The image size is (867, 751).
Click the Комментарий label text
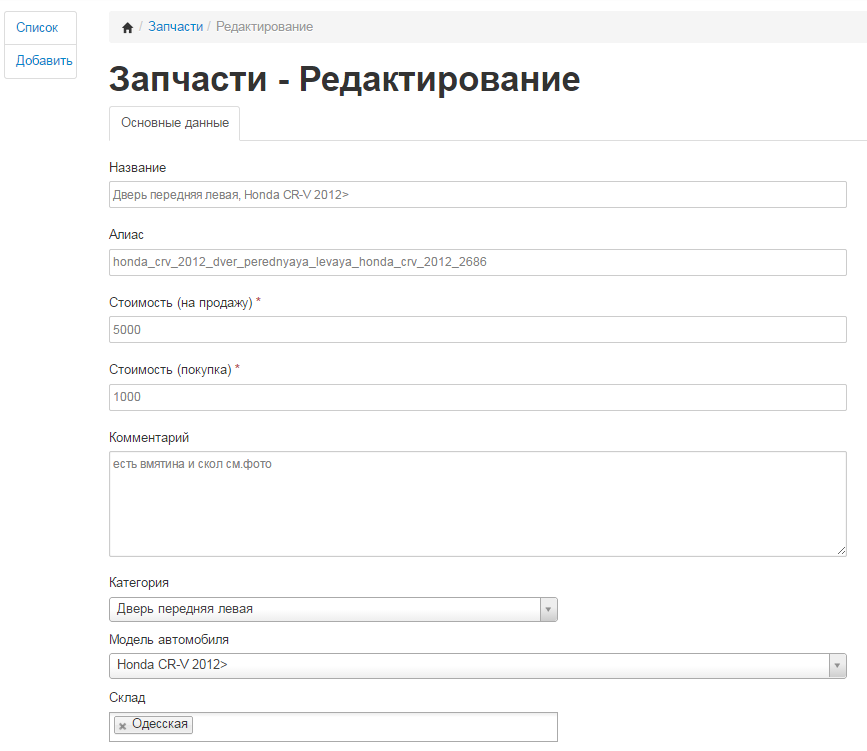[x=149, y=437]
